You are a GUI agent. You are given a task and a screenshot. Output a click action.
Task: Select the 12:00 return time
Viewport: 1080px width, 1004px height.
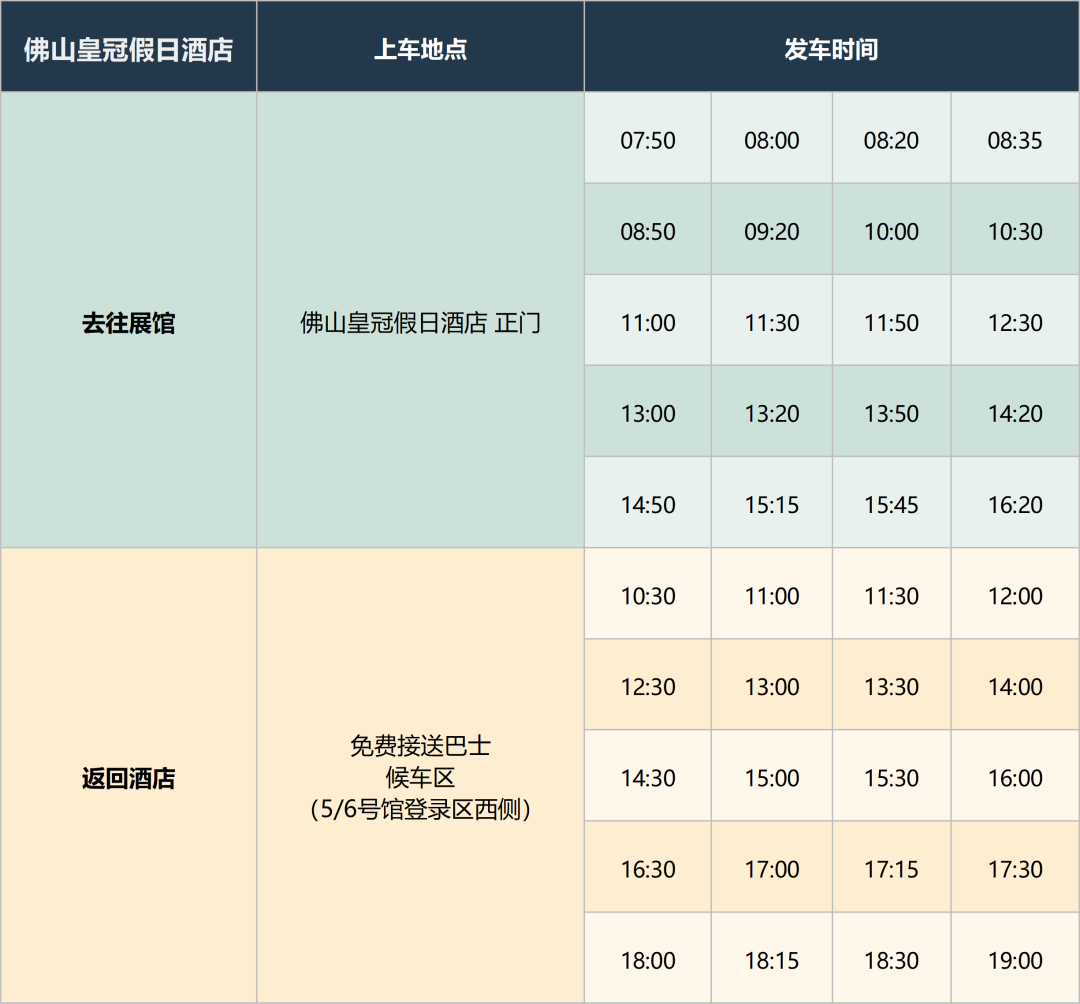point(1015,594)
